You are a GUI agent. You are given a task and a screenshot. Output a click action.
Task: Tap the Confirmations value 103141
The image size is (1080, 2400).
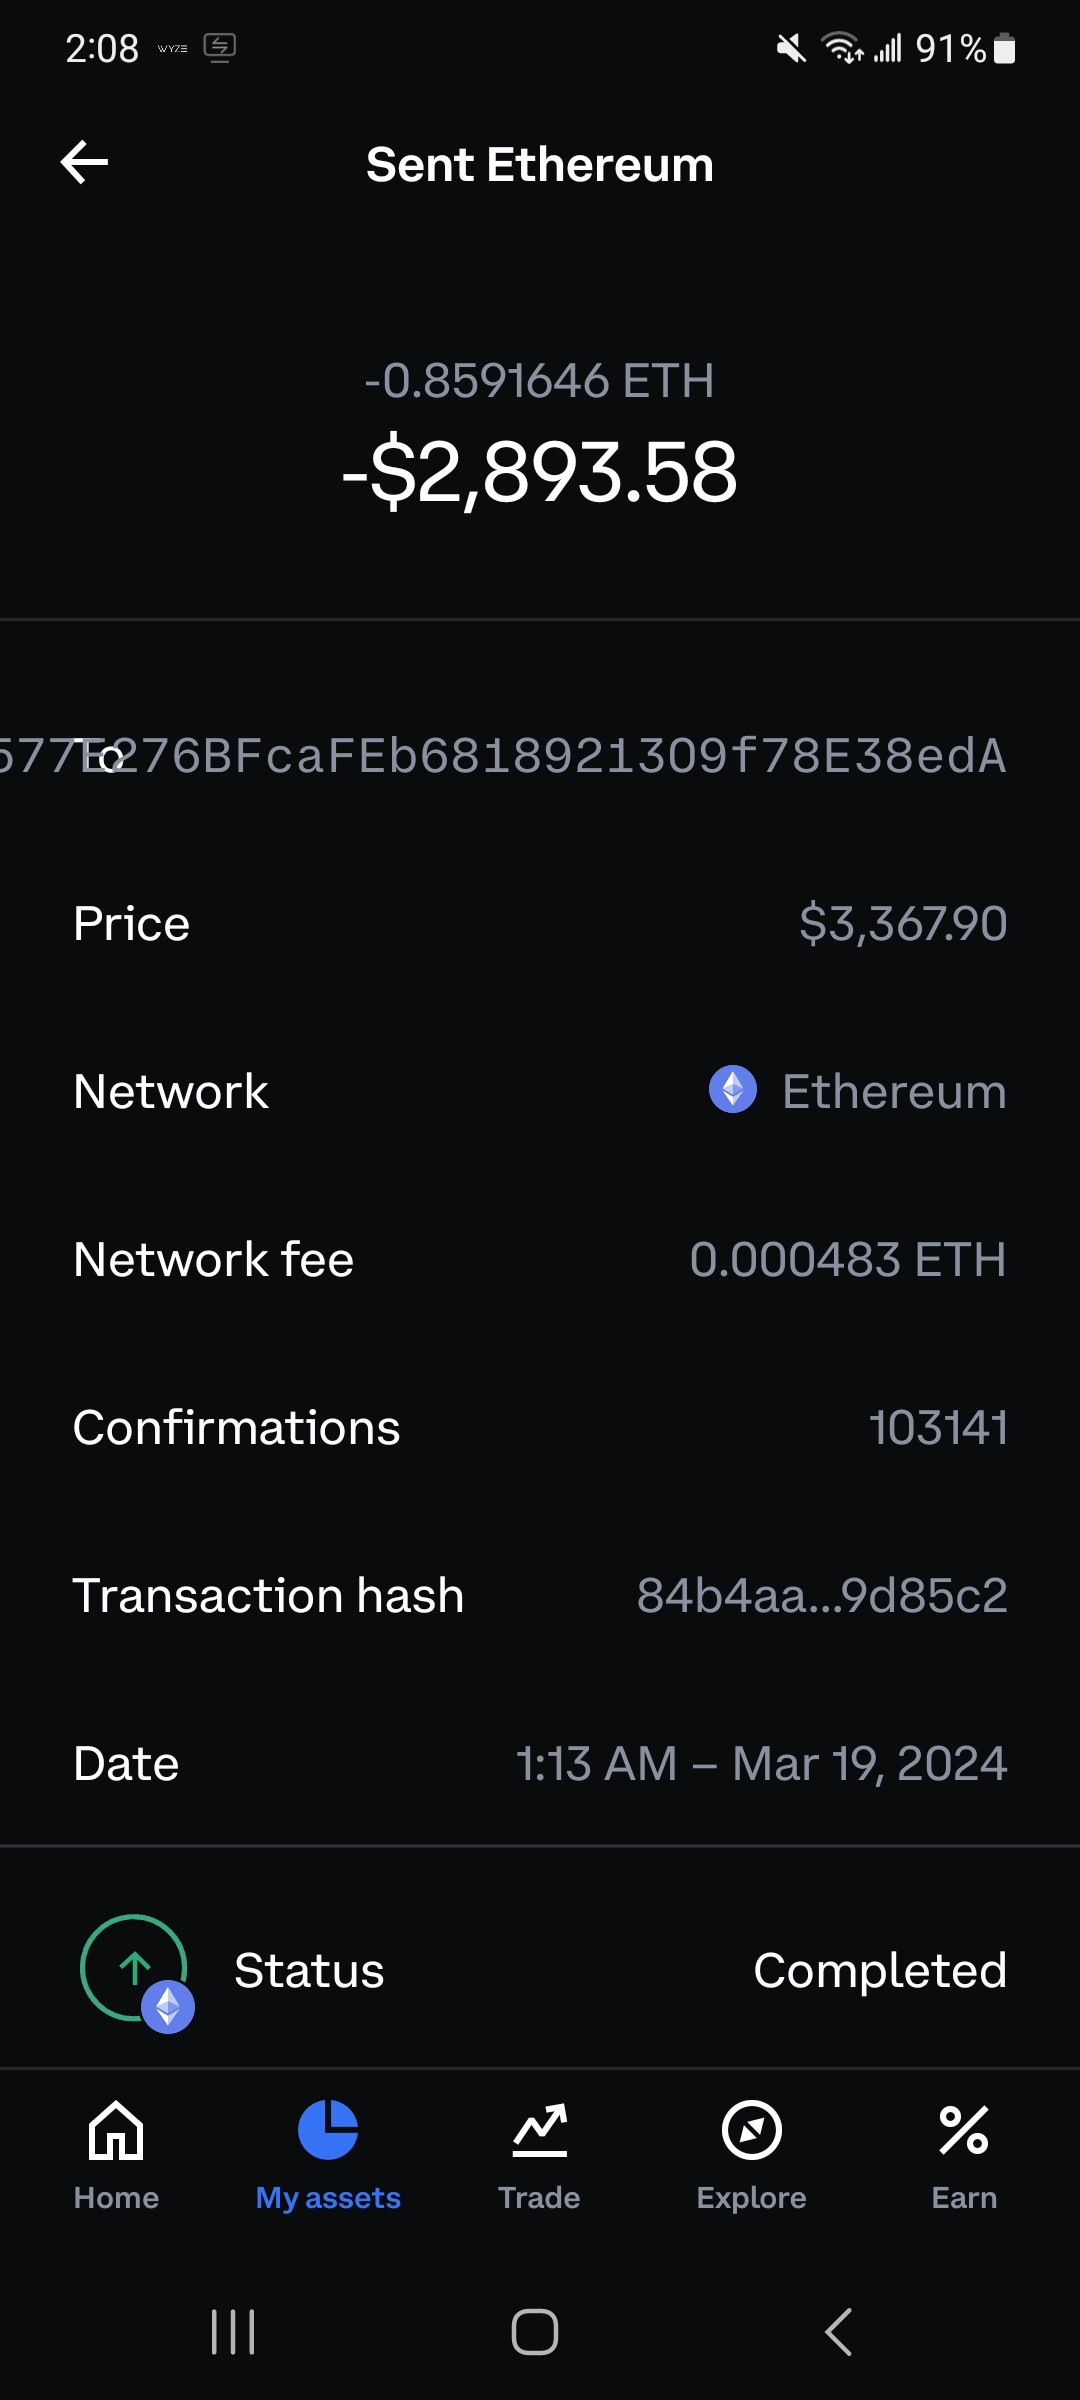pyautogui.click(x=938, y=1427)
